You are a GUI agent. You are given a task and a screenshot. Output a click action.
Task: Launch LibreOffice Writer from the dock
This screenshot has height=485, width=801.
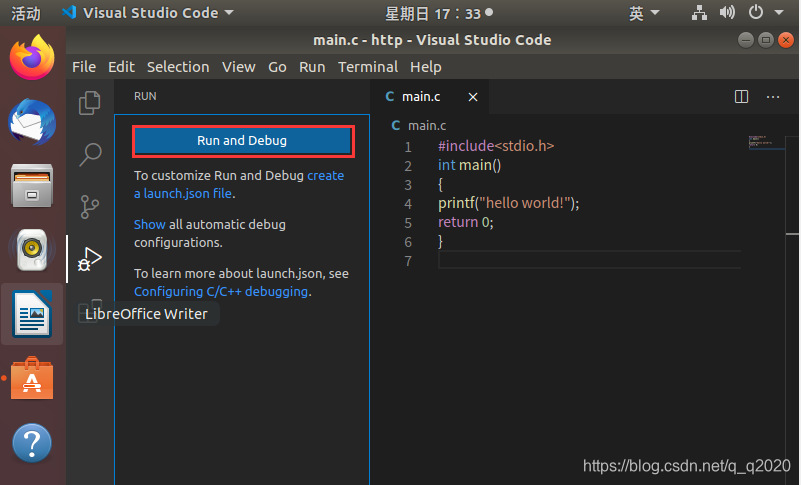coord(32,314)
